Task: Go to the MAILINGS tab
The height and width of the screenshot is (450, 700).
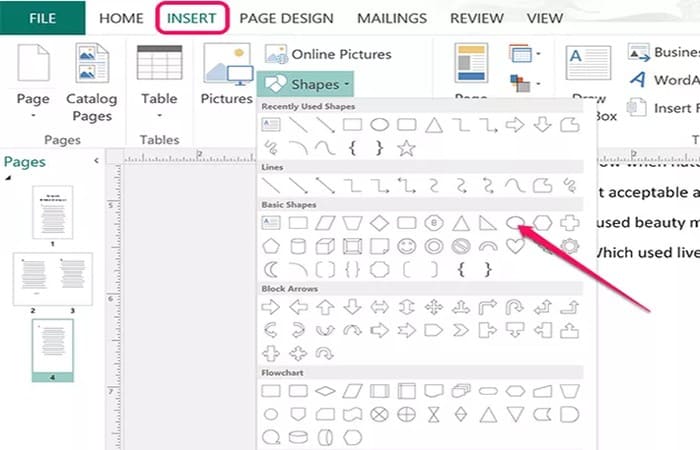Action: point(392,18)
